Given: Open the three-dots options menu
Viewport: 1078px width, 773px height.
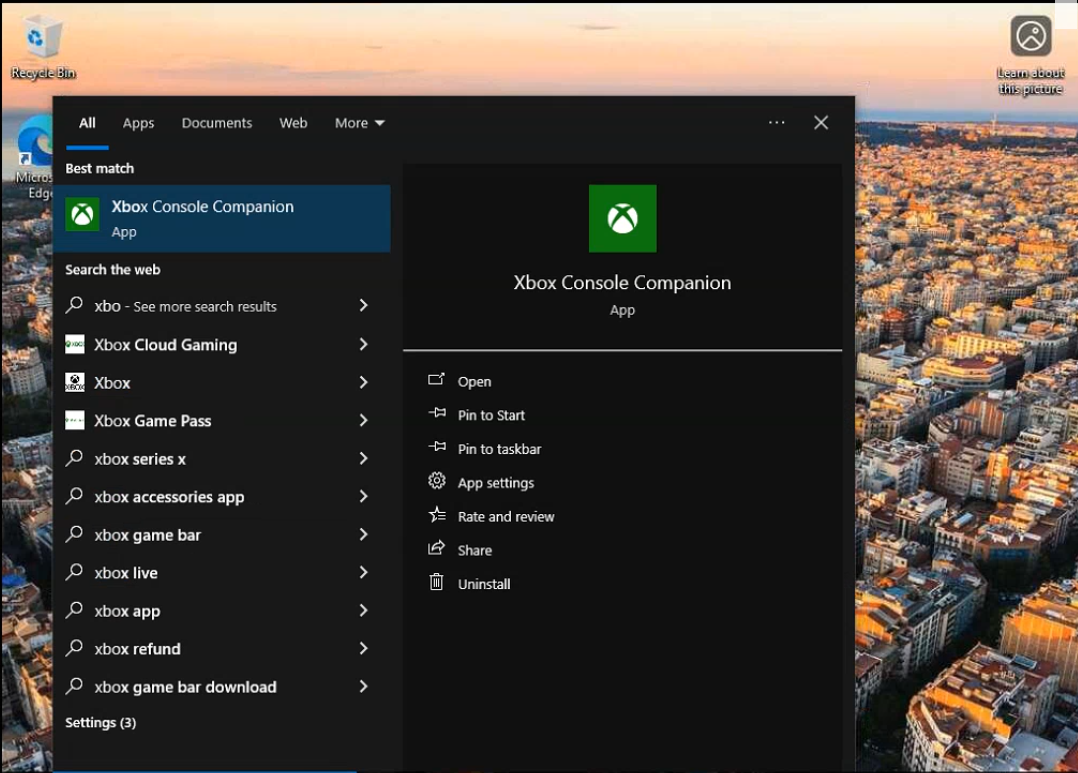Looking at the screenshot, I should (x=777, y=122).
